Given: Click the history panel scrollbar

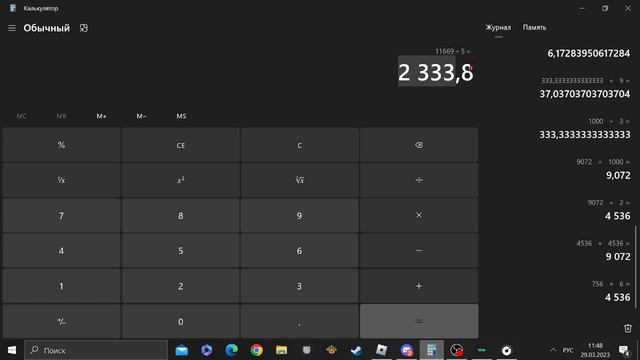Looking at the screenshot, I should (x=636, y=267).
